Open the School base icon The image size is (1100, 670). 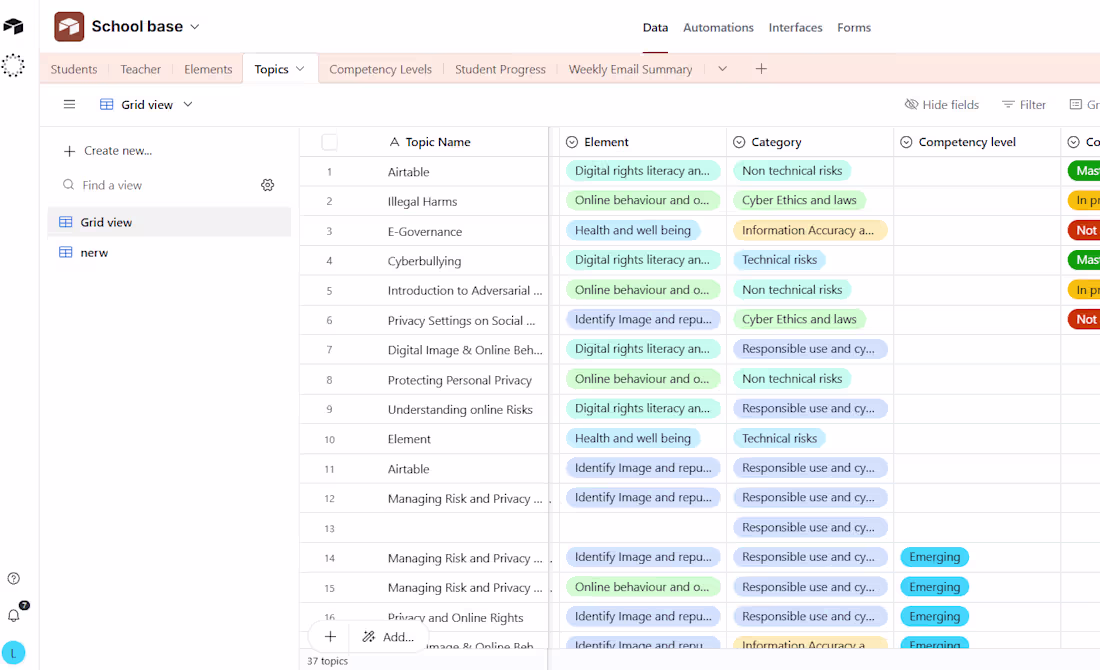(69, 27)
